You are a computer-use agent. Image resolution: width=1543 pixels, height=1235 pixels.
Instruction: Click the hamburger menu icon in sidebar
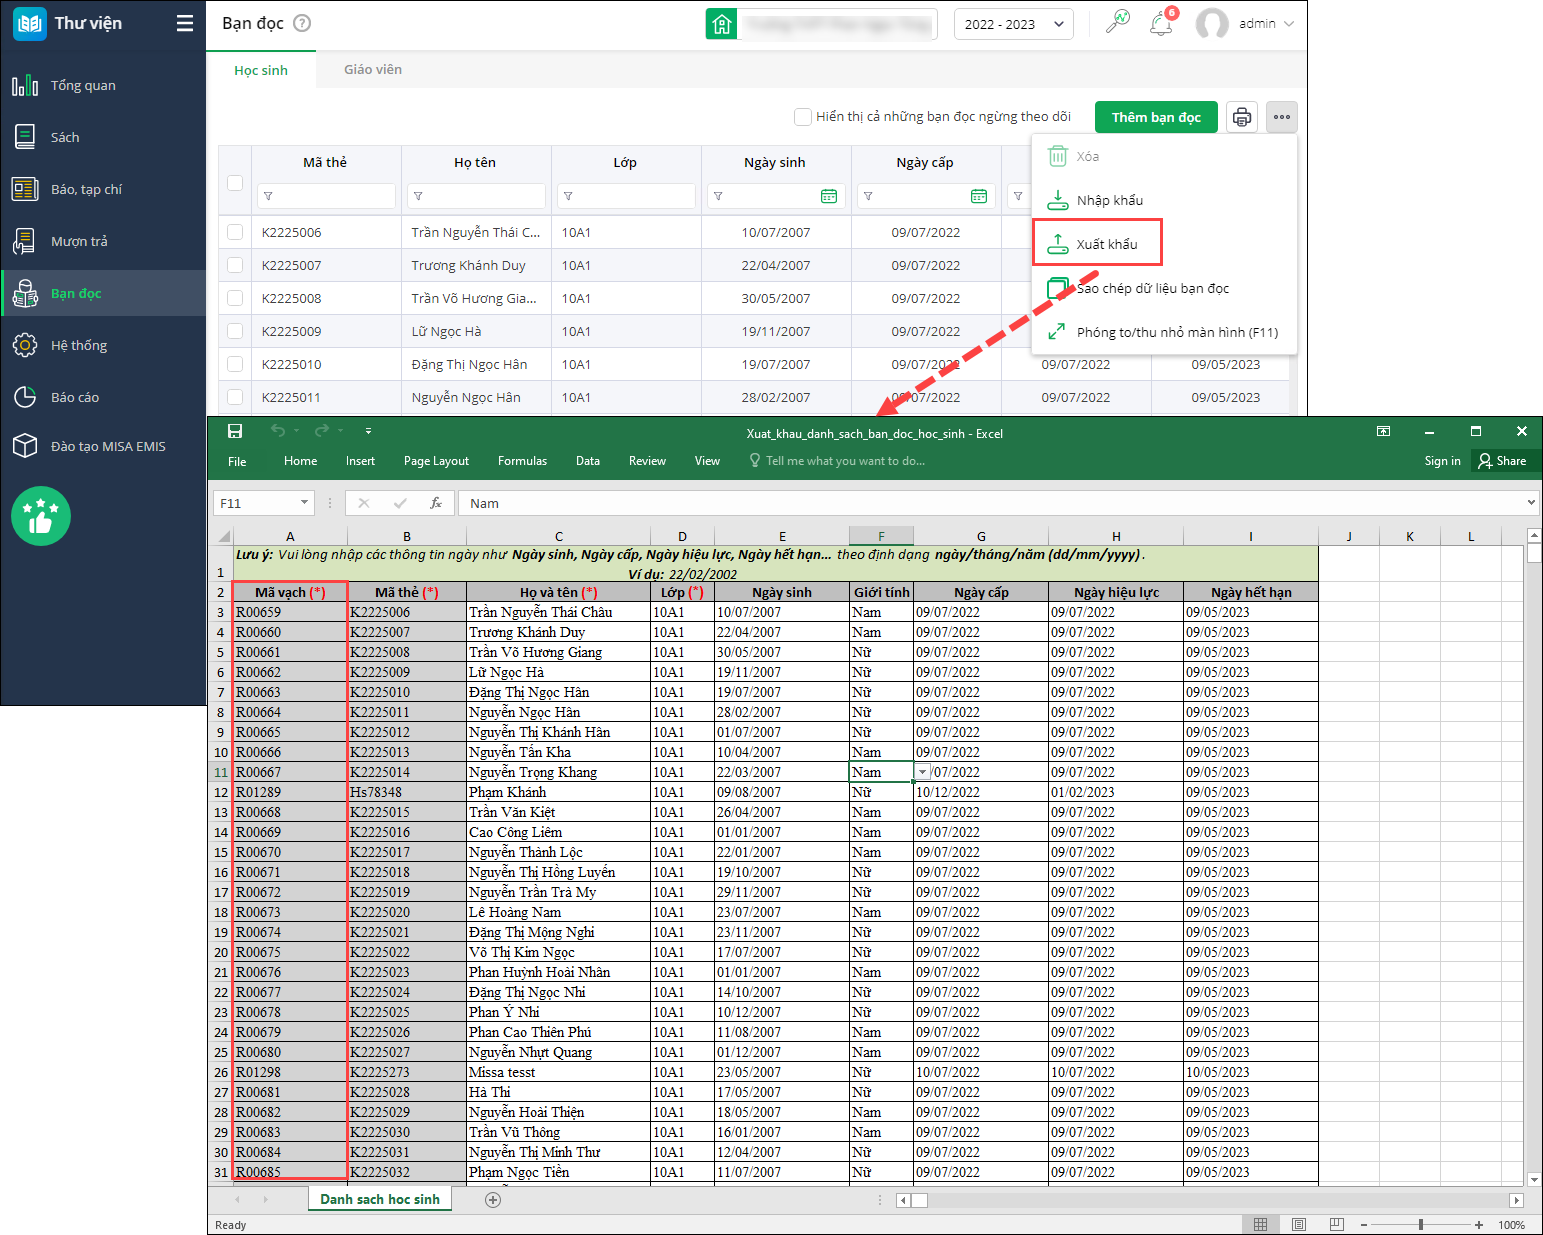coord(185,23)
